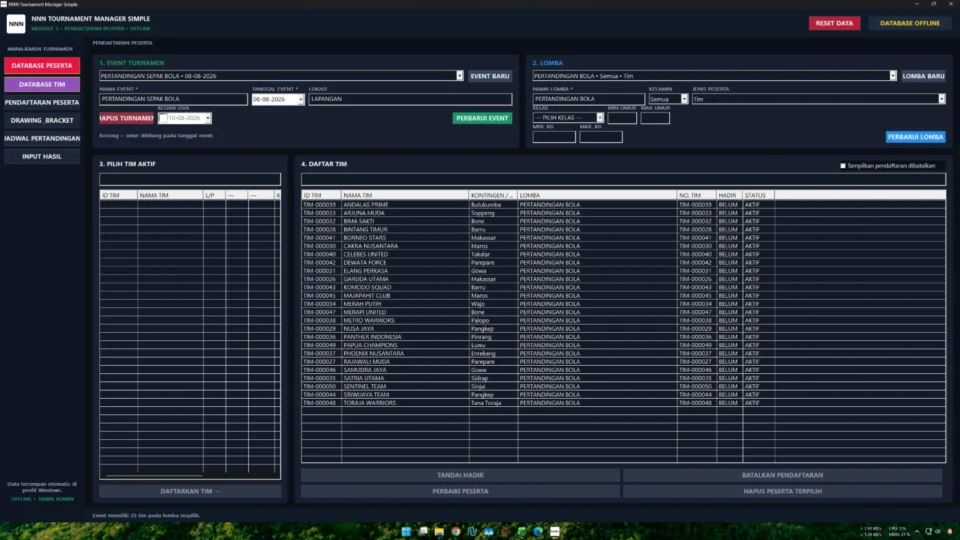Click the Max Umur input box
This screenshot has width=960, height=540.
655,118
